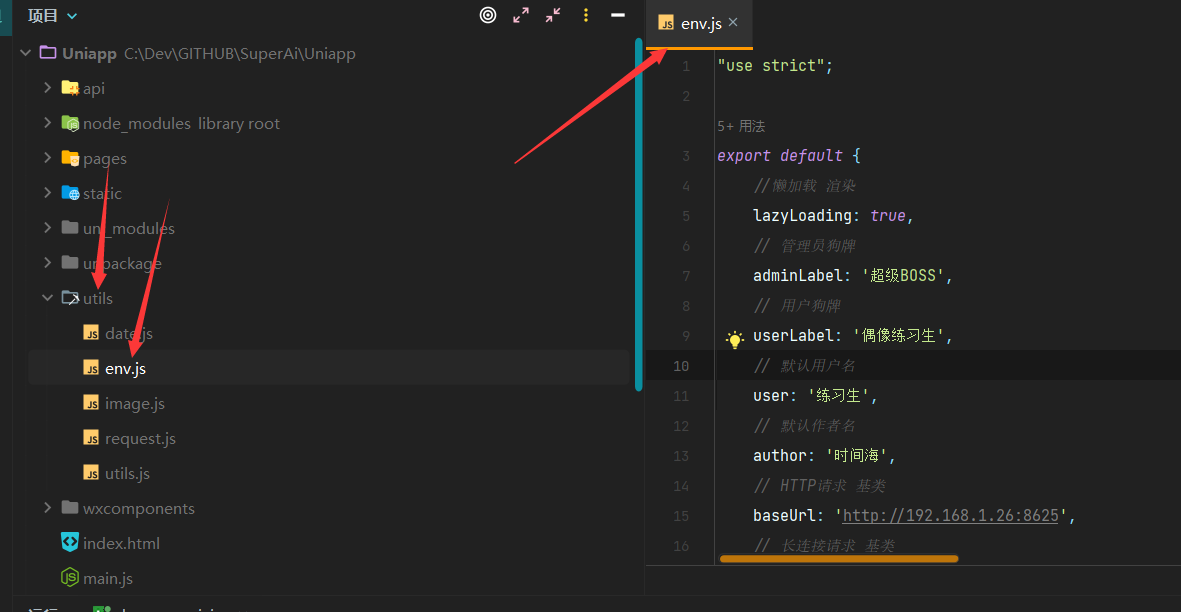Select the static folder icon
This screenshot has height=612, width=1181.
(70, 193)
